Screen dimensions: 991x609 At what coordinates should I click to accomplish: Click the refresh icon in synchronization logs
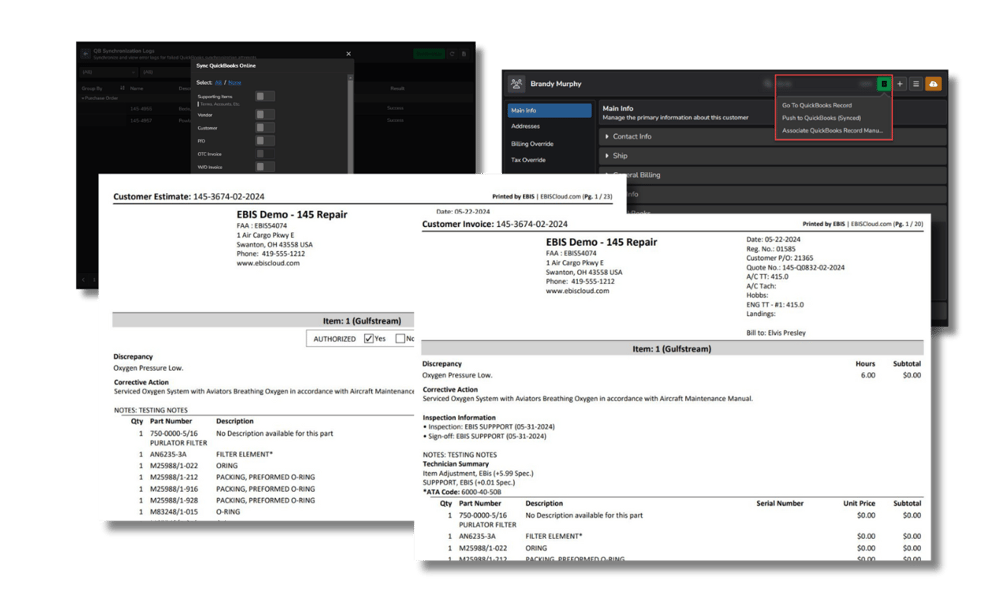coord(453,54)
